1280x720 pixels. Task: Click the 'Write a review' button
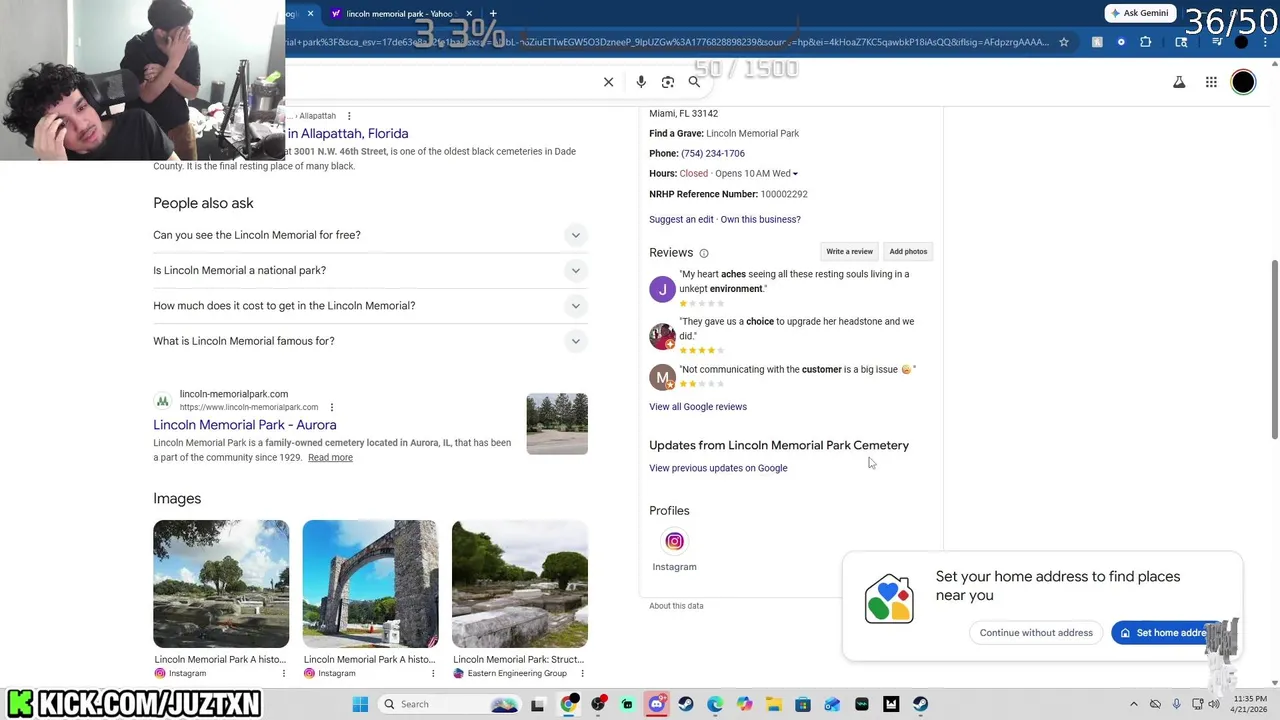click(850, 251)
